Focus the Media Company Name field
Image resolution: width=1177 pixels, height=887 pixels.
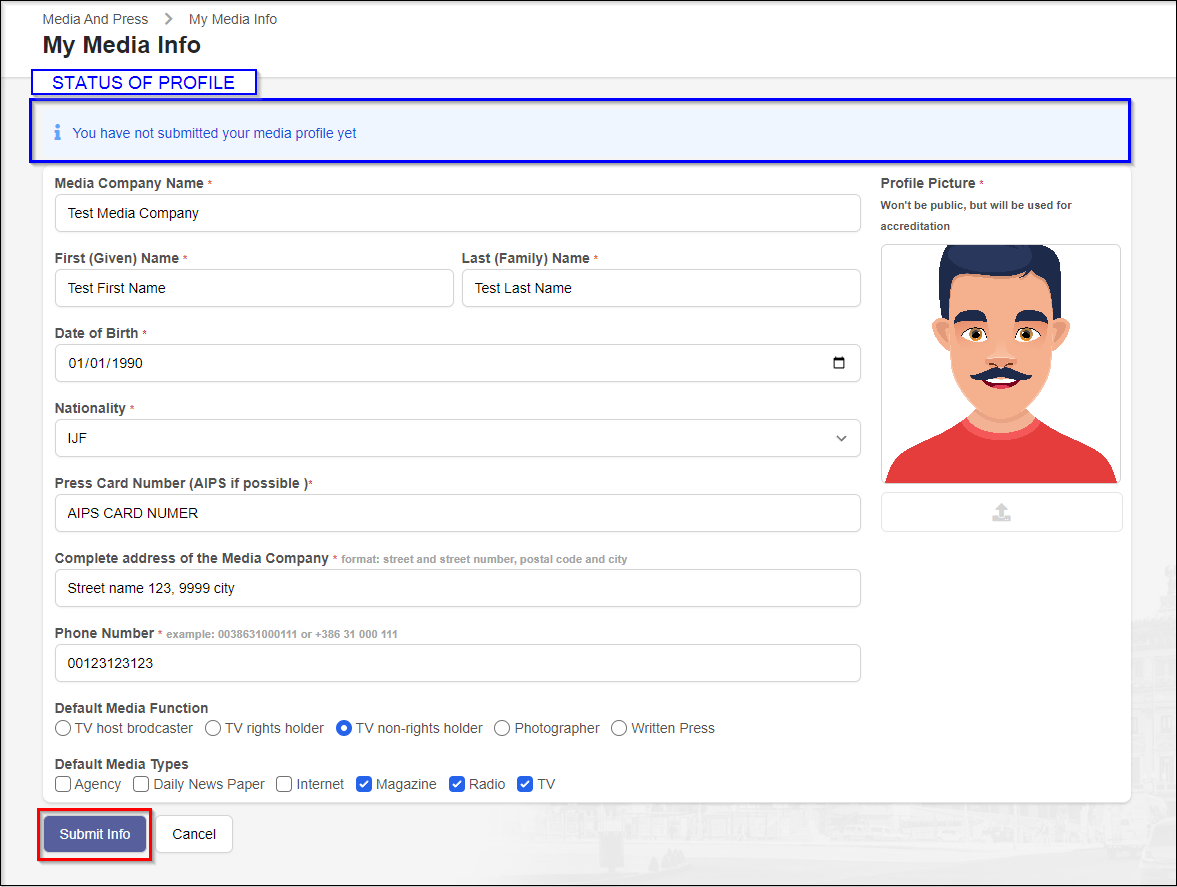click(x=457, y=213)
